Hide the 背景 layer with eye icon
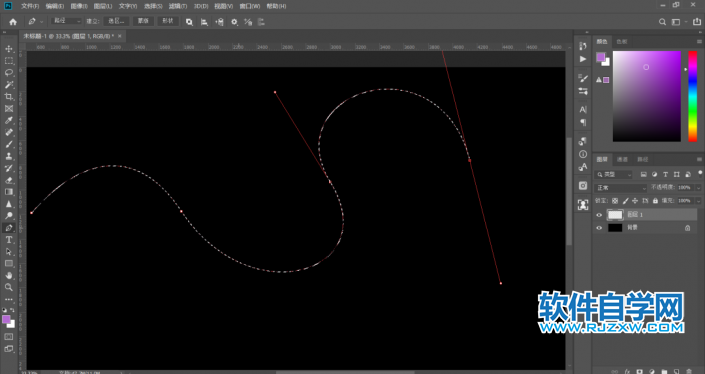 click(599, 228)
